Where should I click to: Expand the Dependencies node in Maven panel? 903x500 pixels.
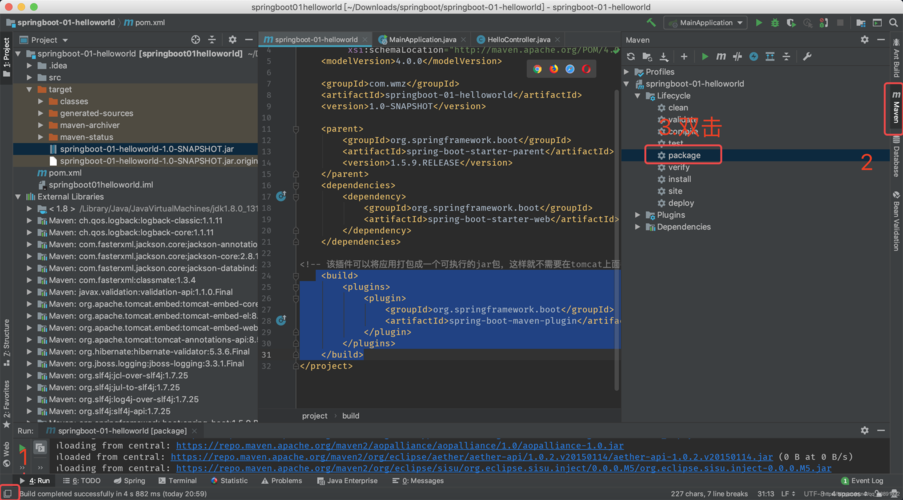click(638, 227)
